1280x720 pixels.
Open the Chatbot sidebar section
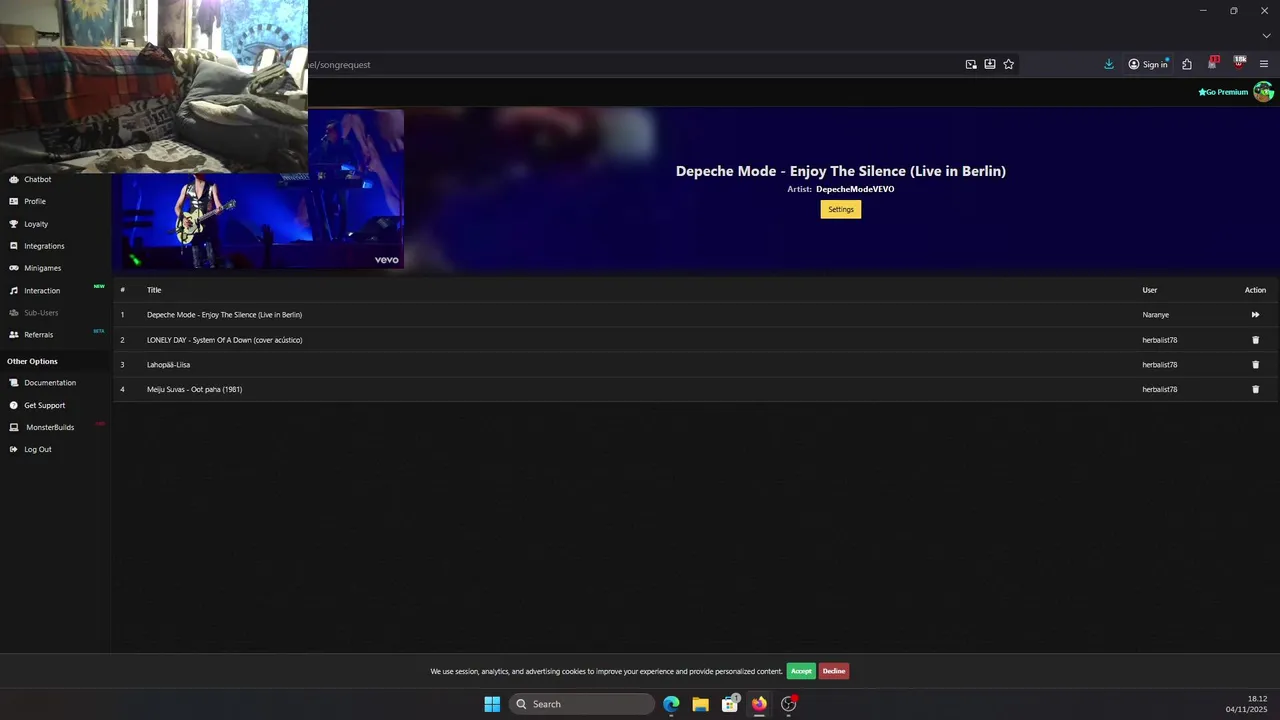(38, 179)
